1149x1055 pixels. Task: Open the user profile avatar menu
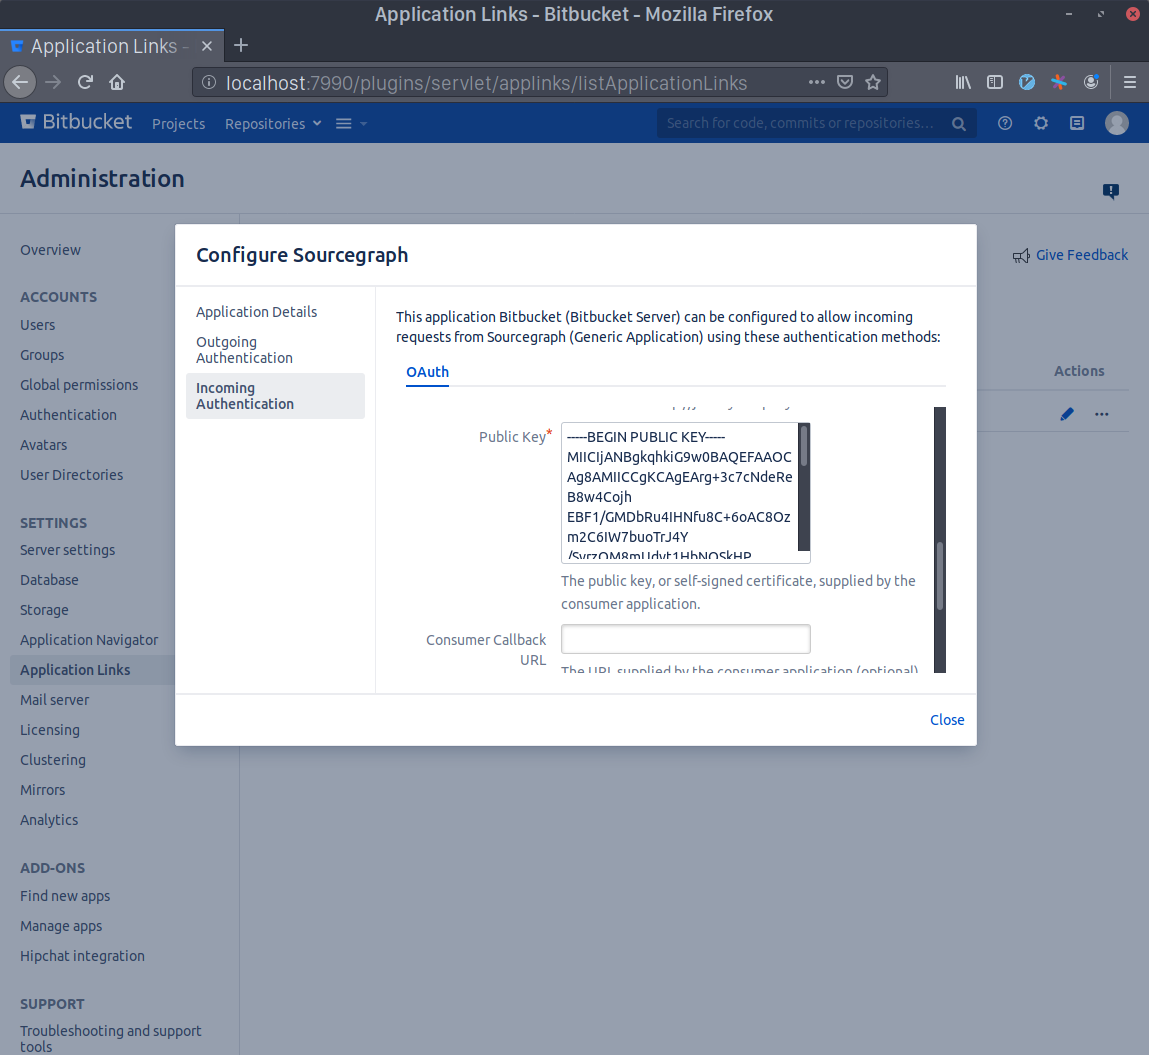(x=1117, y=123)
